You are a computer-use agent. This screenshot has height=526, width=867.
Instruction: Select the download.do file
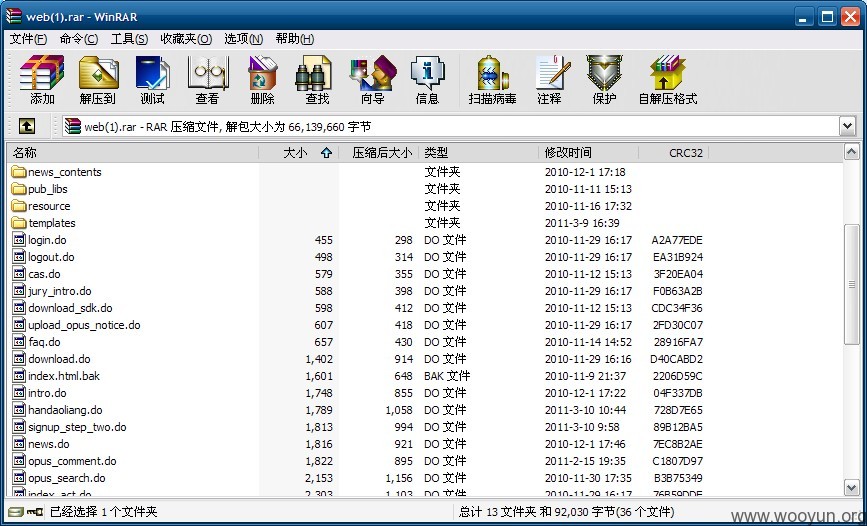pyautogui.click(x=59, y=359)
